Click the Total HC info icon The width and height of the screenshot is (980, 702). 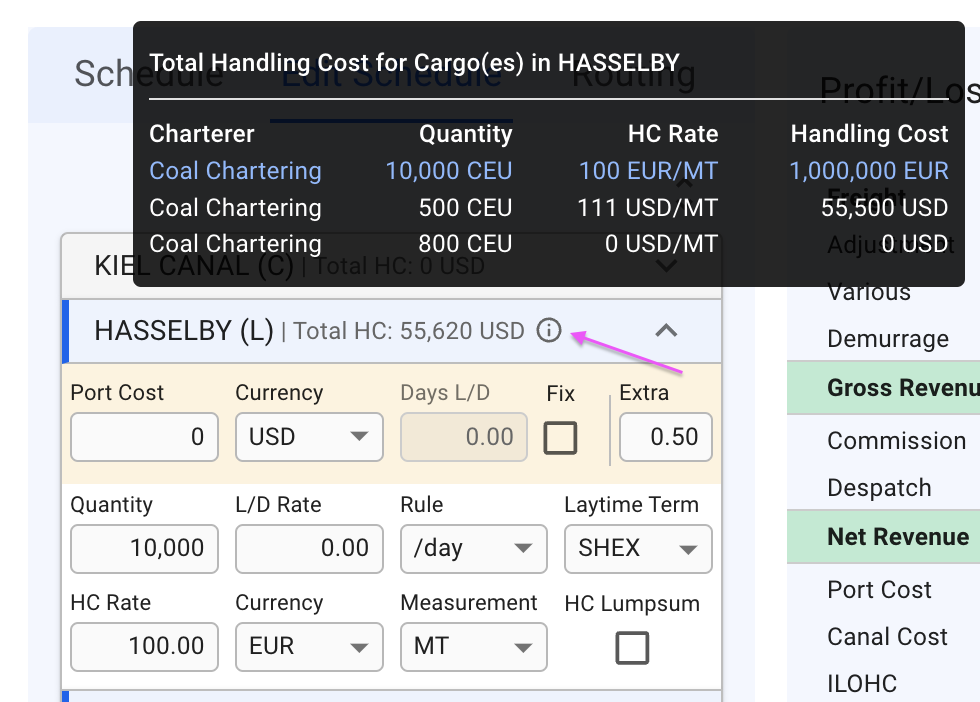coord(549,330)
